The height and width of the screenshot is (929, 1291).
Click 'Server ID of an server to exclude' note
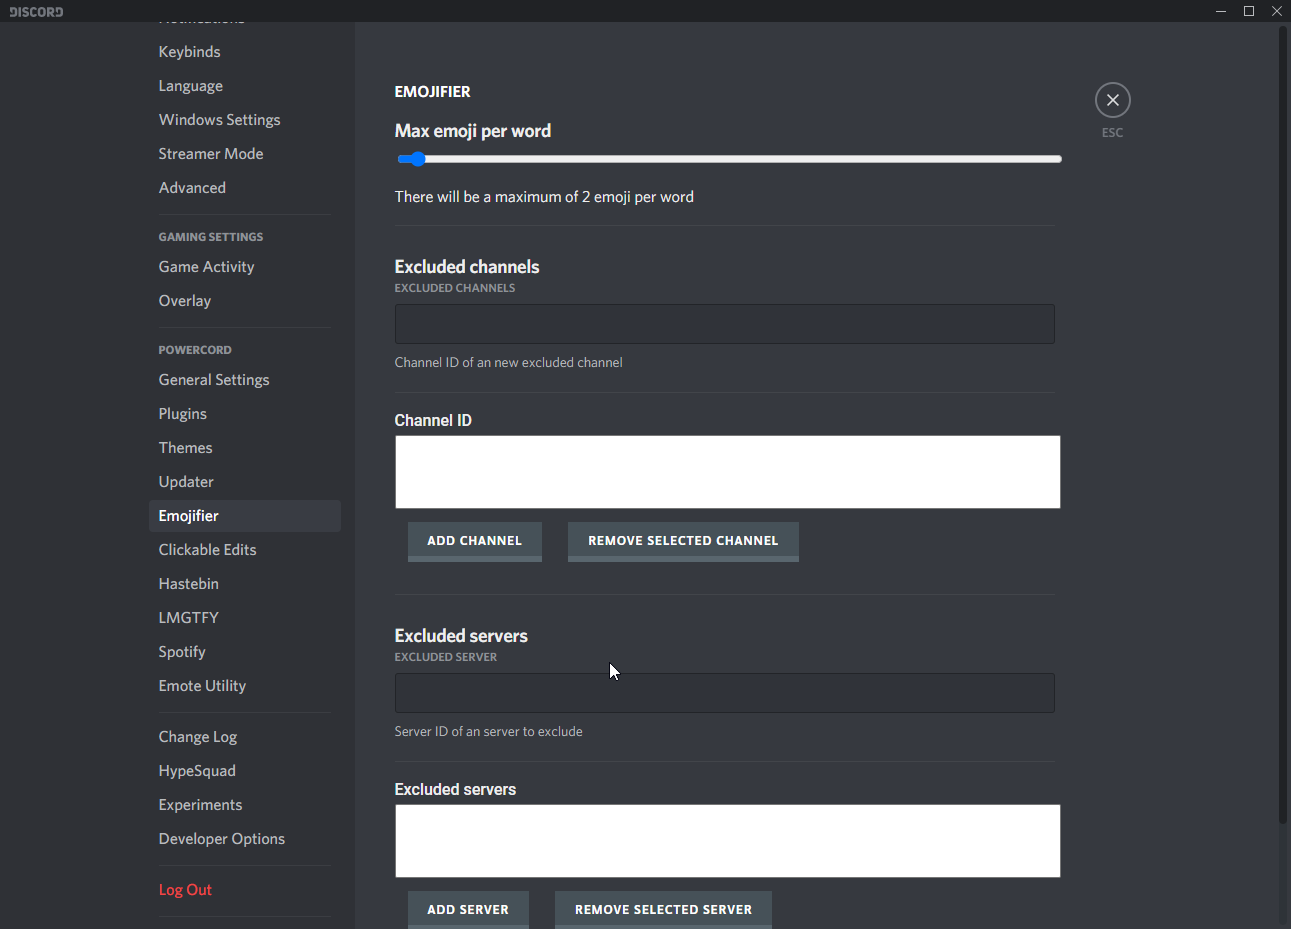coord(488,731)
